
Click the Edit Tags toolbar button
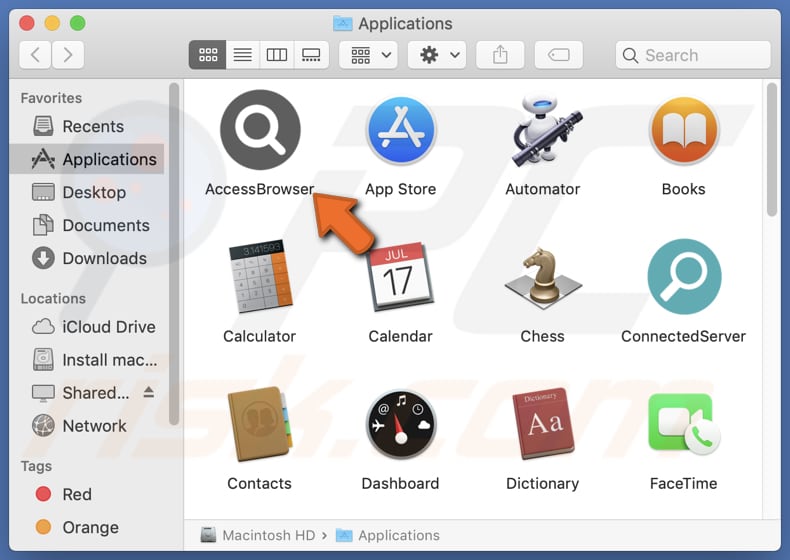point(558,54)
